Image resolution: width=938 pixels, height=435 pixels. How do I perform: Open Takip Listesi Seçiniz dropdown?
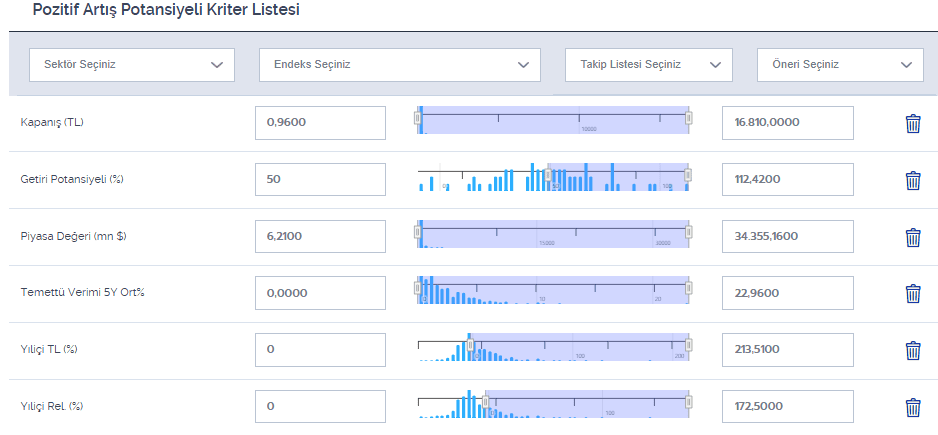tap(648, 65)
